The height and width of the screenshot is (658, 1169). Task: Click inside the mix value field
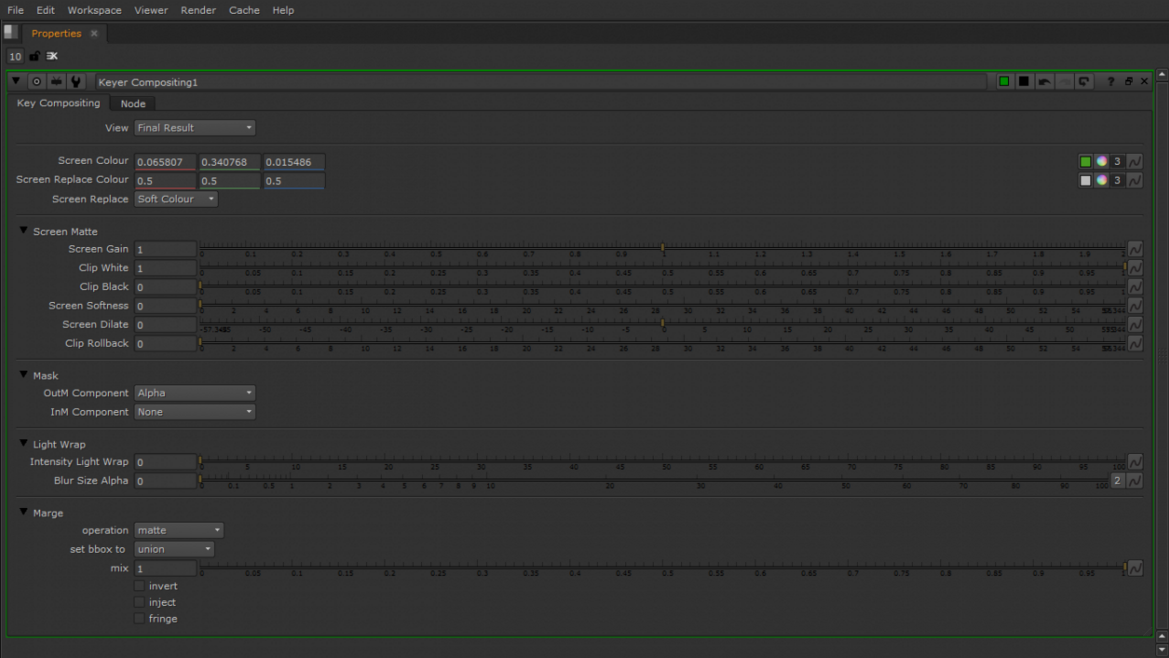click(165, 567)
